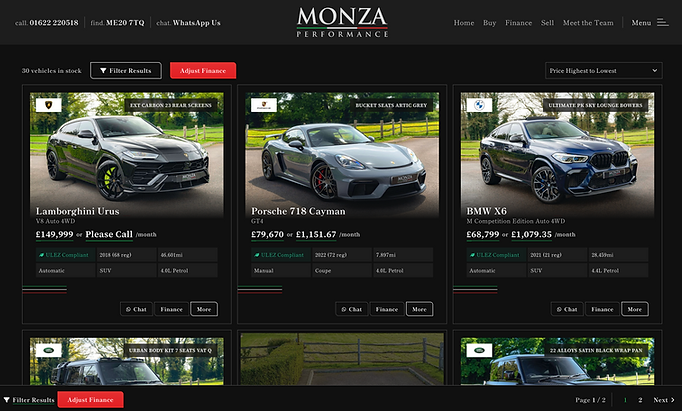
Task: Click More on the BMW X6 card
Action: [635, 309]
